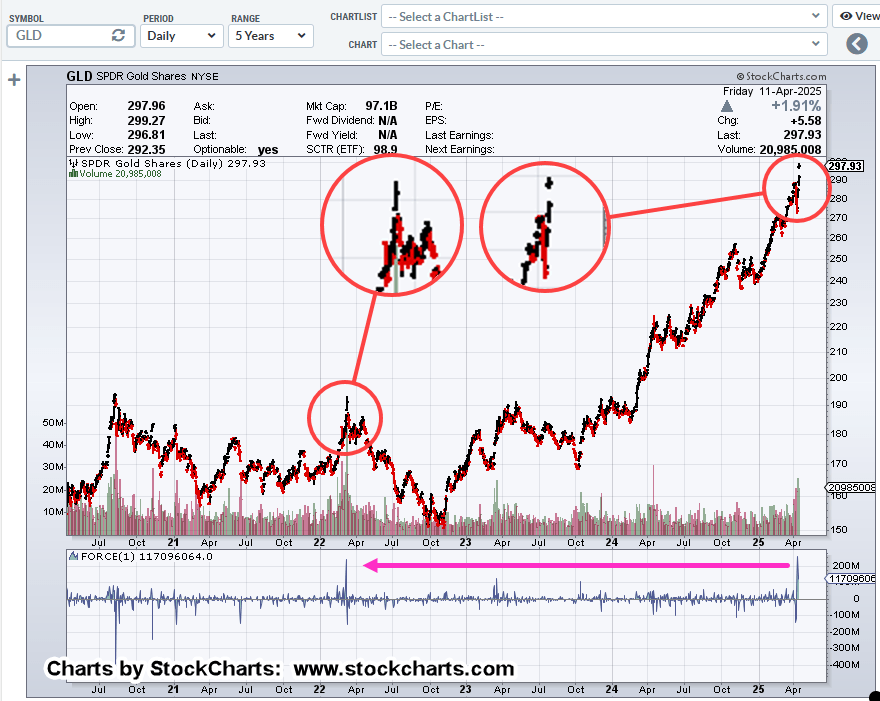Image resolution: width=880 pixels, height=701 pixels.
Task: Click the refresh icon in the Symbol box
Action: 118,35
